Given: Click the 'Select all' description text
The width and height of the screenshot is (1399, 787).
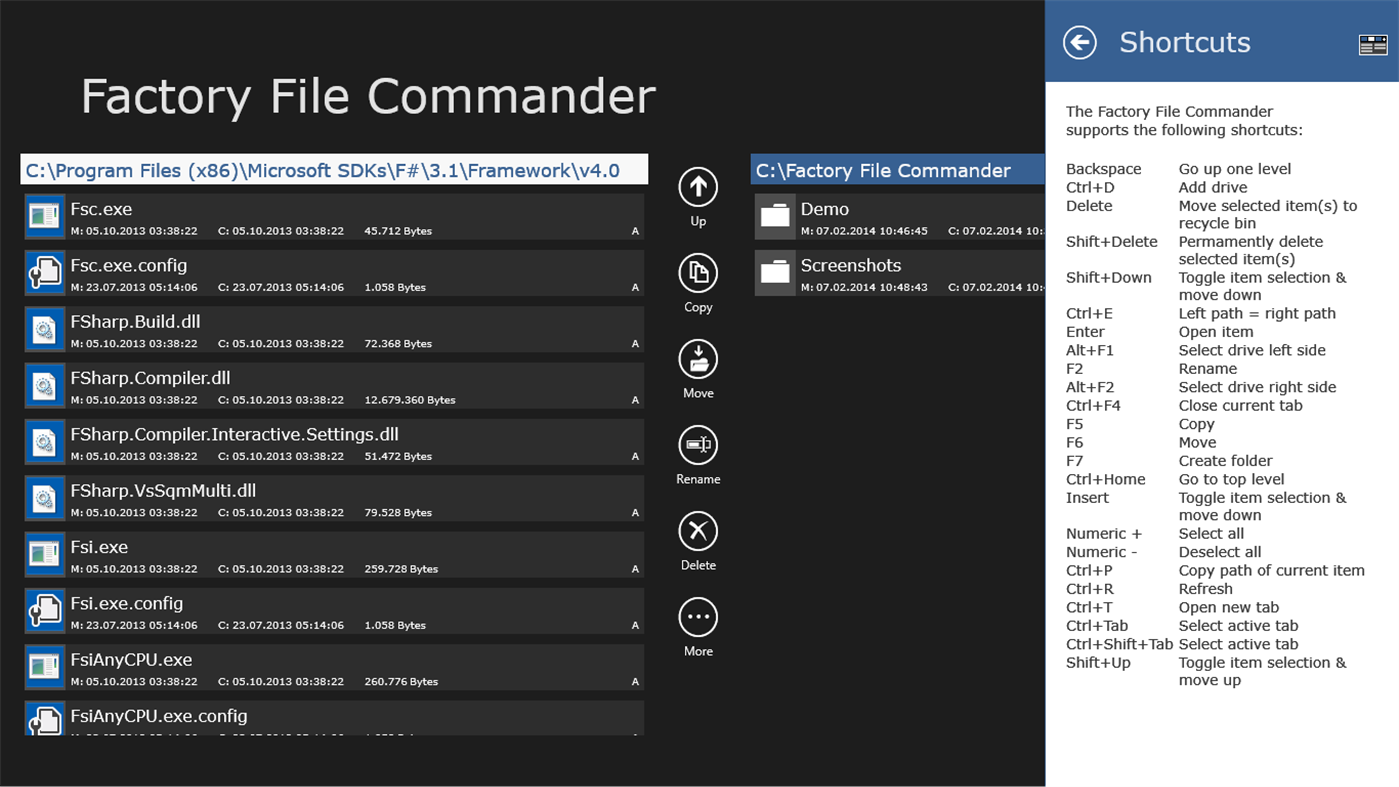Looking at the screenshot, I should [x=1212, y=534].
